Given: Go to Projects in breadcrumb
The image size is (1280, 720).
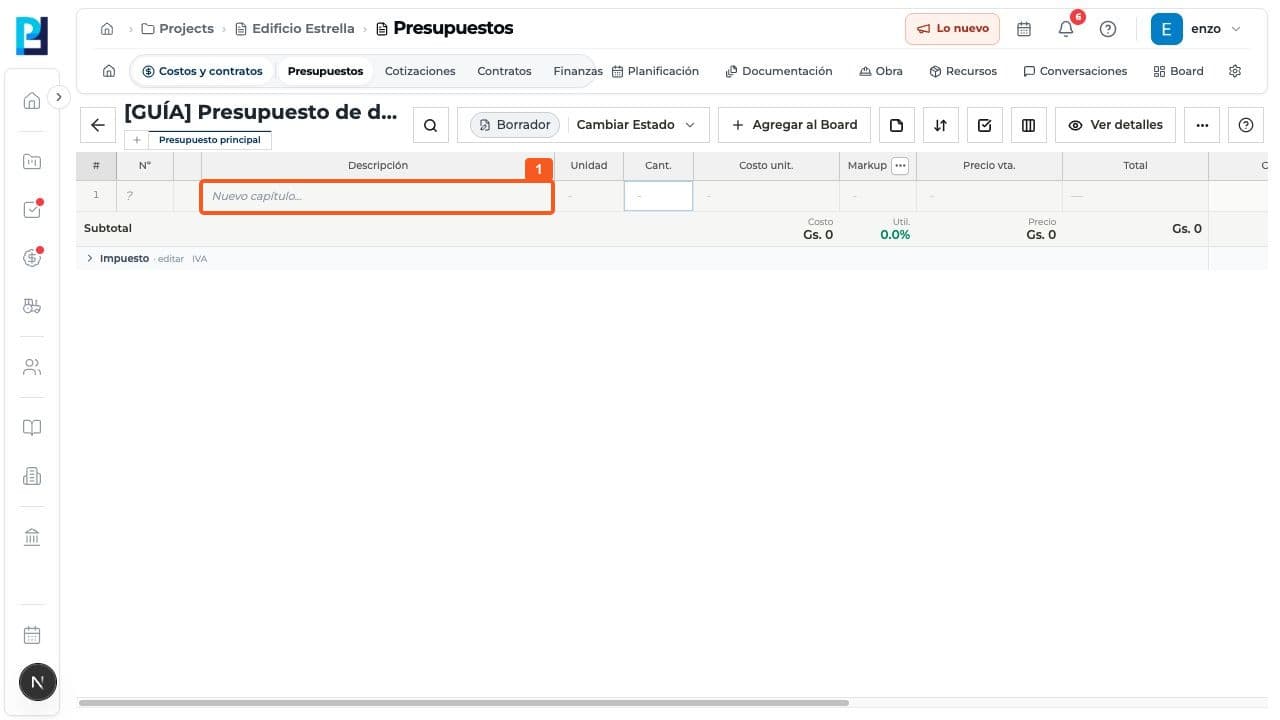Looking at the screenshot, I should 177,28.
